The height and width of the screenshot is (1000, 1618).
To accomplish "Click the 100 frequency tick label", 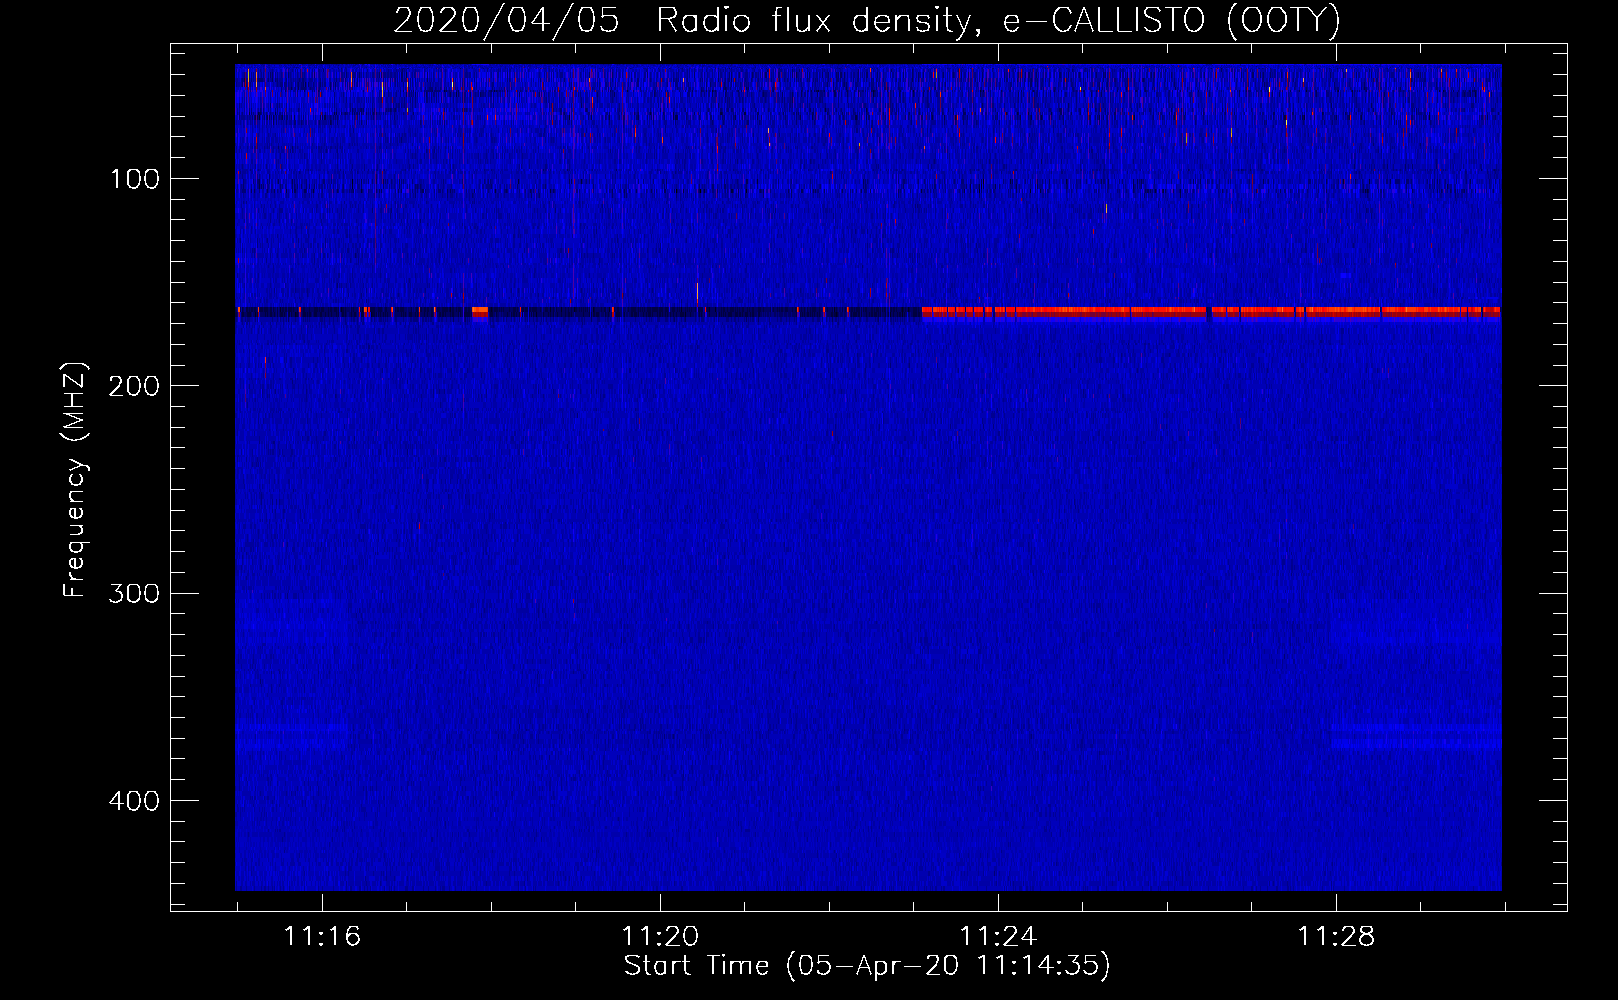I will tap(135, 179).
